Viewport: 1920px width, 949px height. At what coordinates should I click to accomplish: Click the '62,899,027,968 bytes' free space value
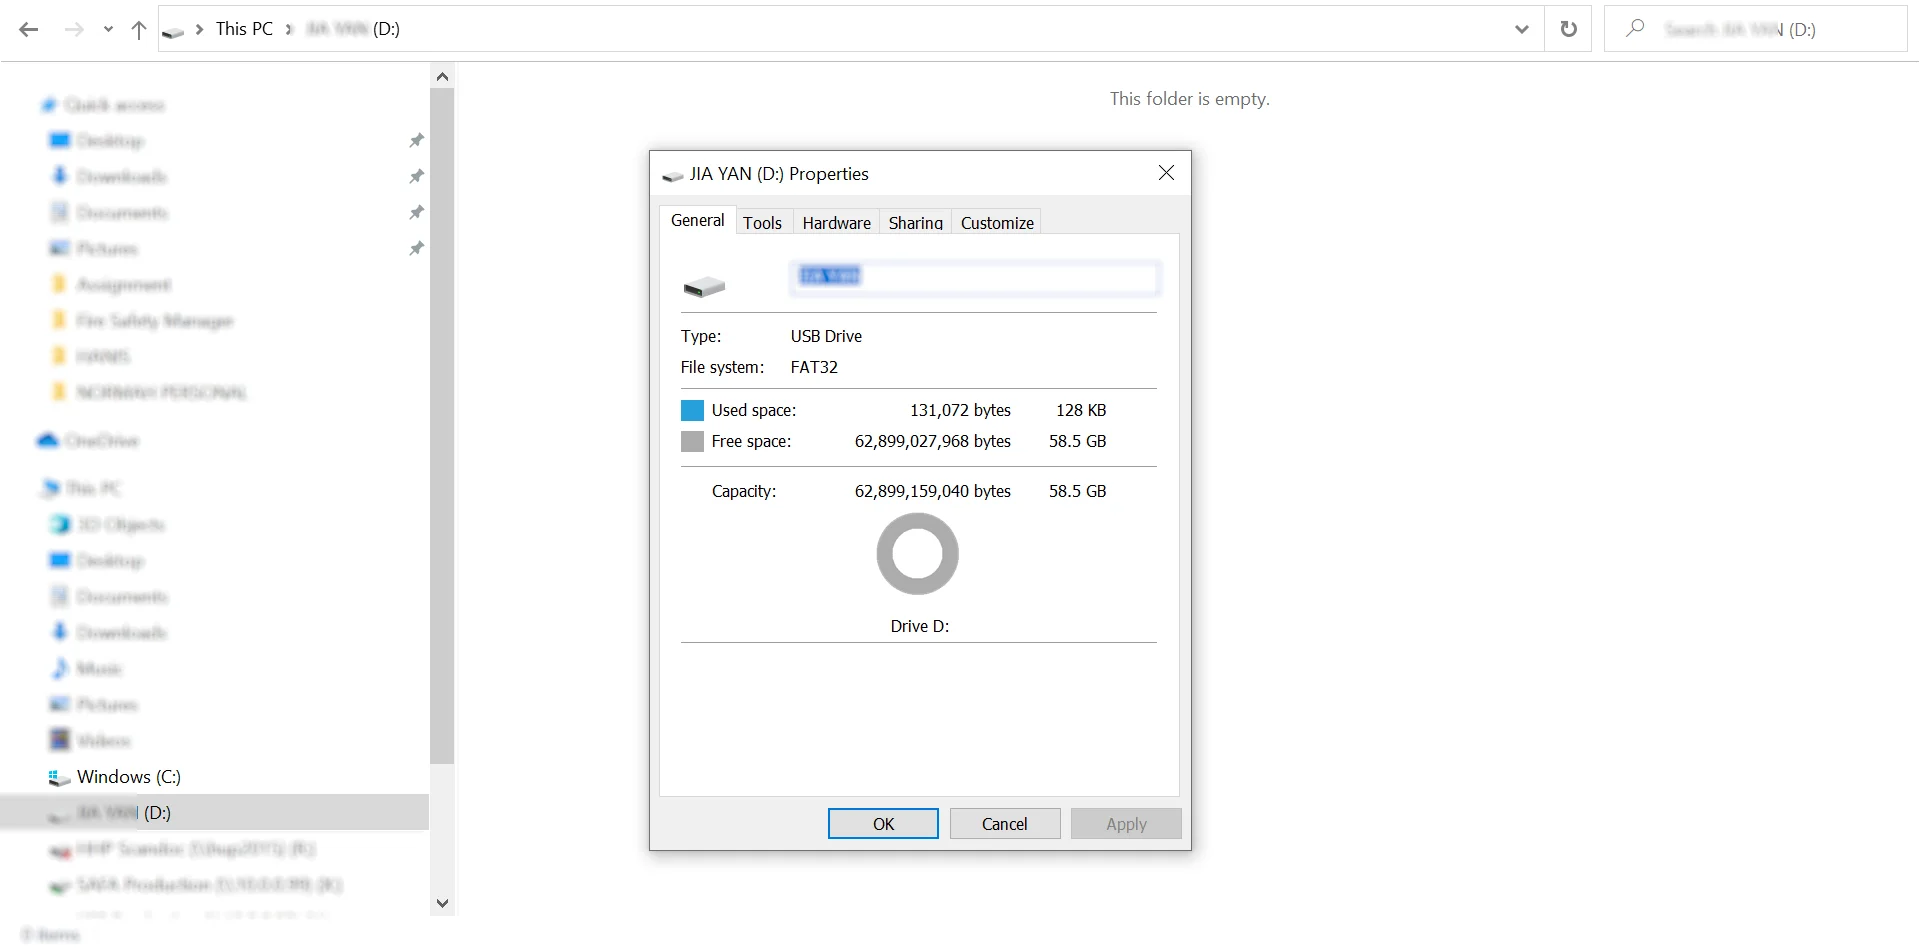933,441
